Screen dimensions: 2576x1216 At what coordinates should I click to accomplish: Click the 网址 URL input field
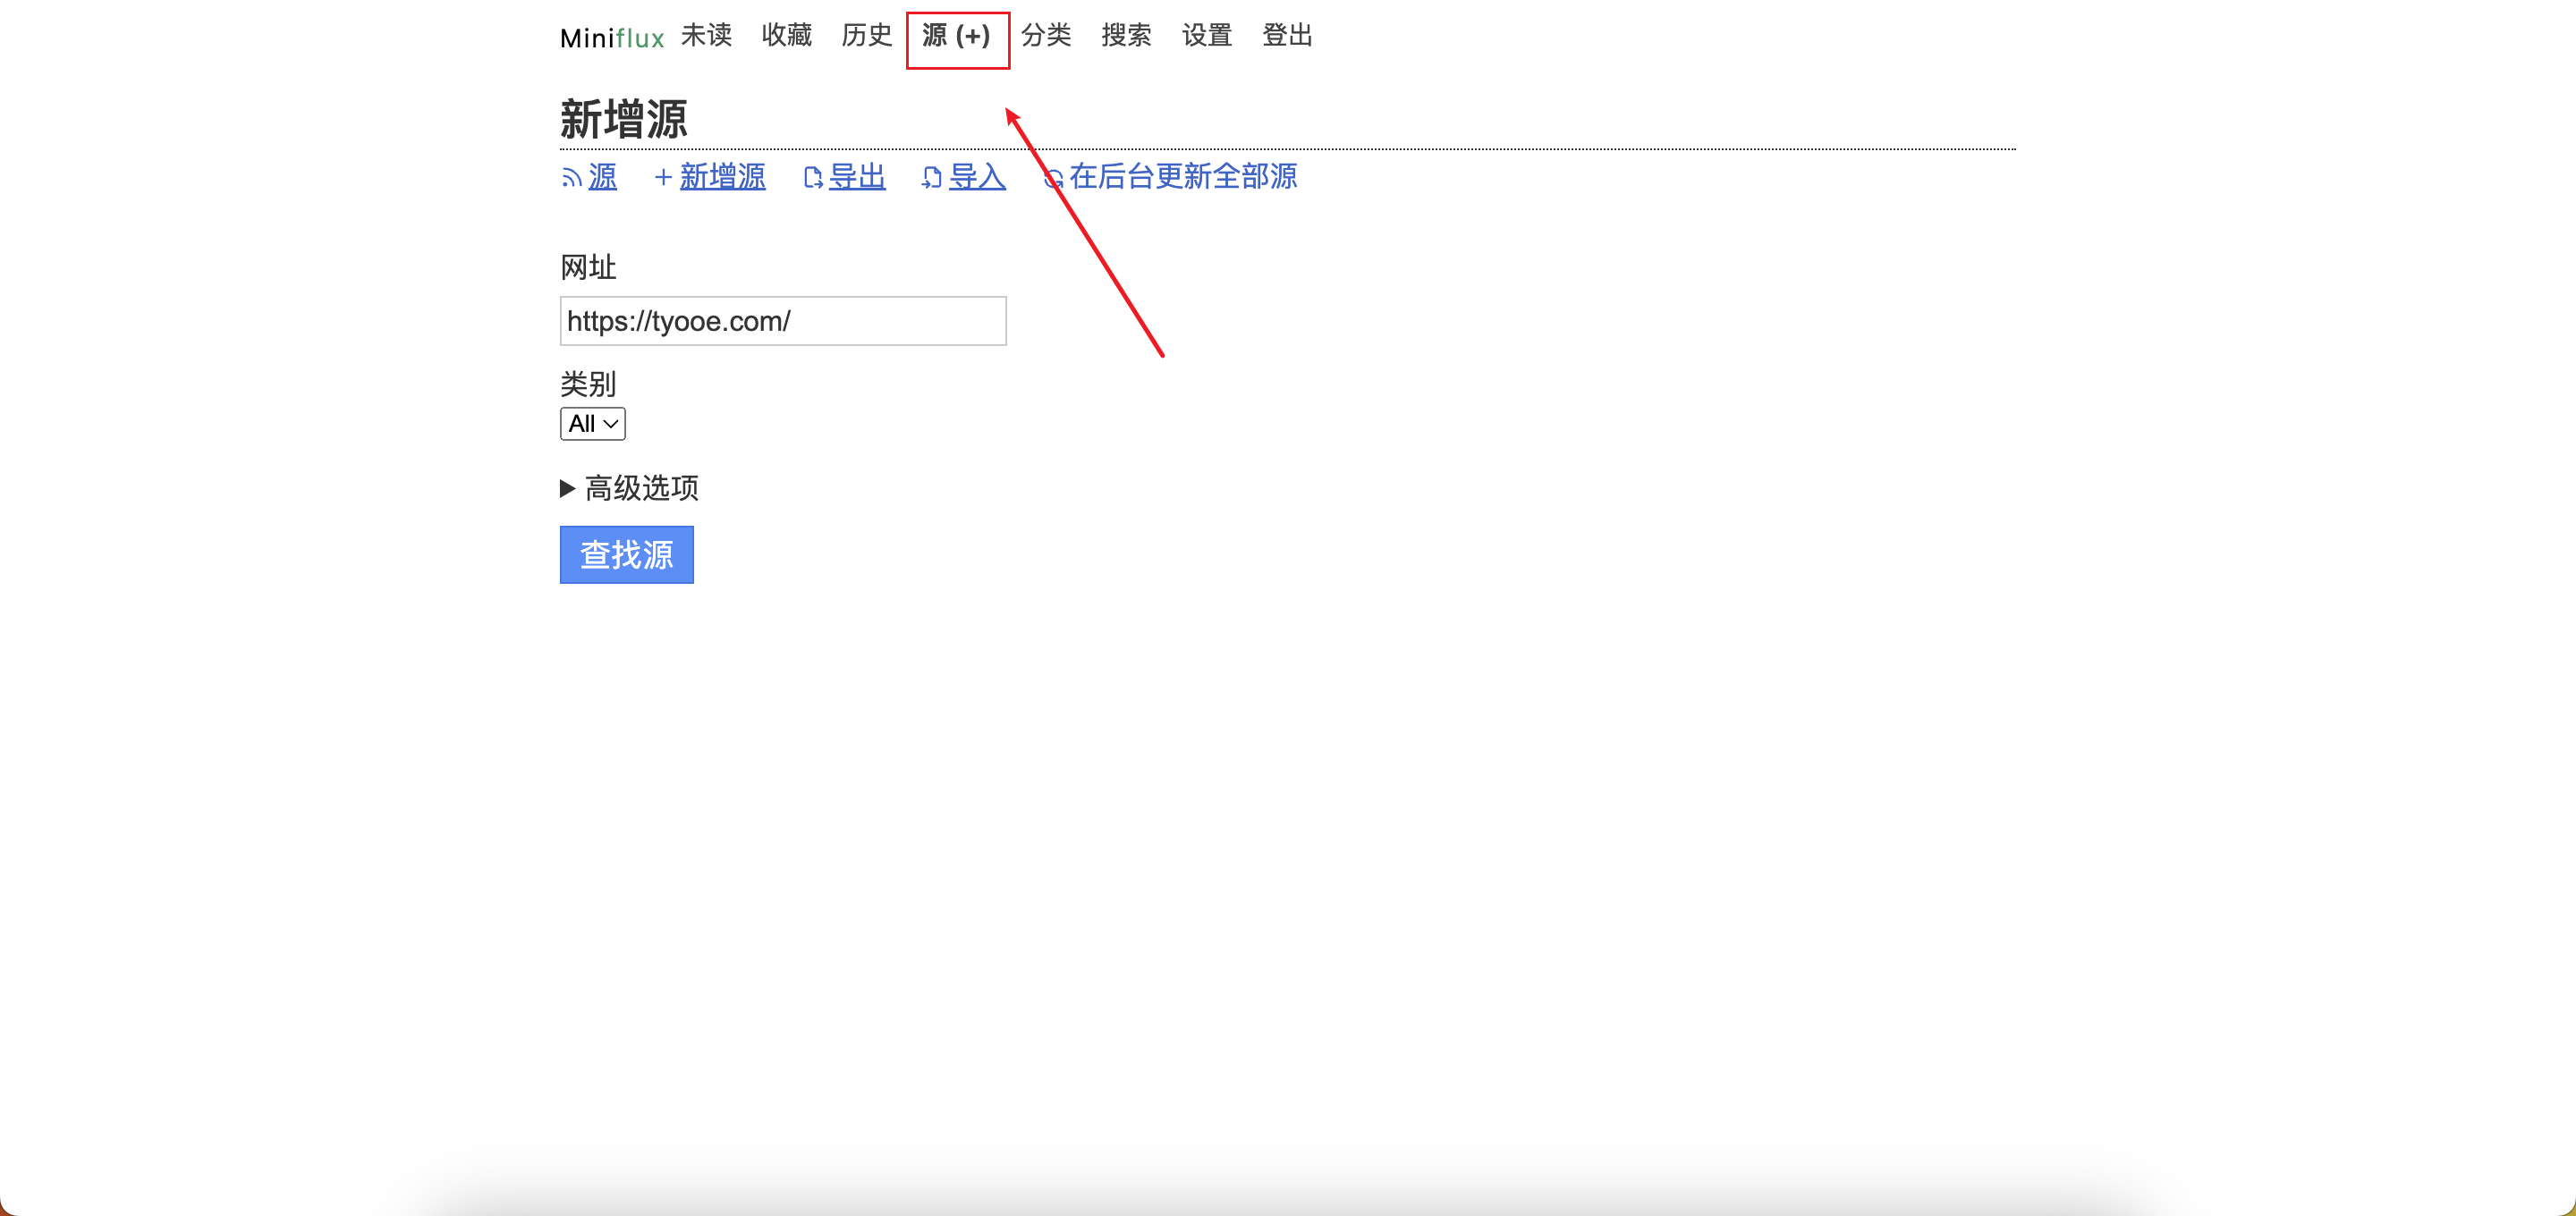pos(783,321)
